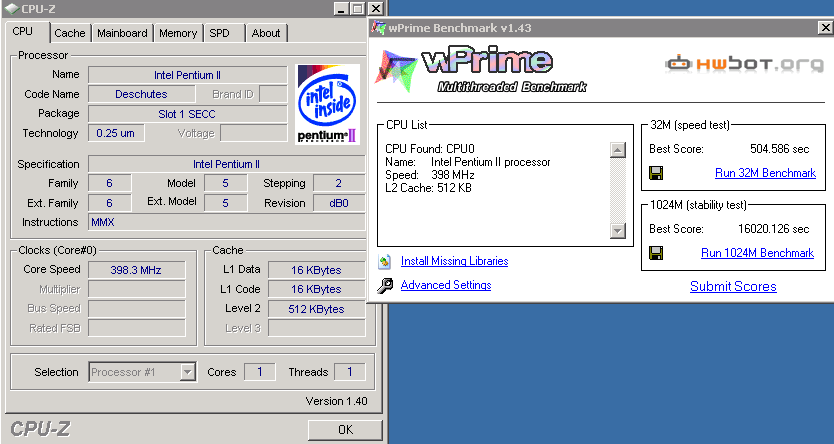Click the Code Name Deschutes field

(141, 94)
